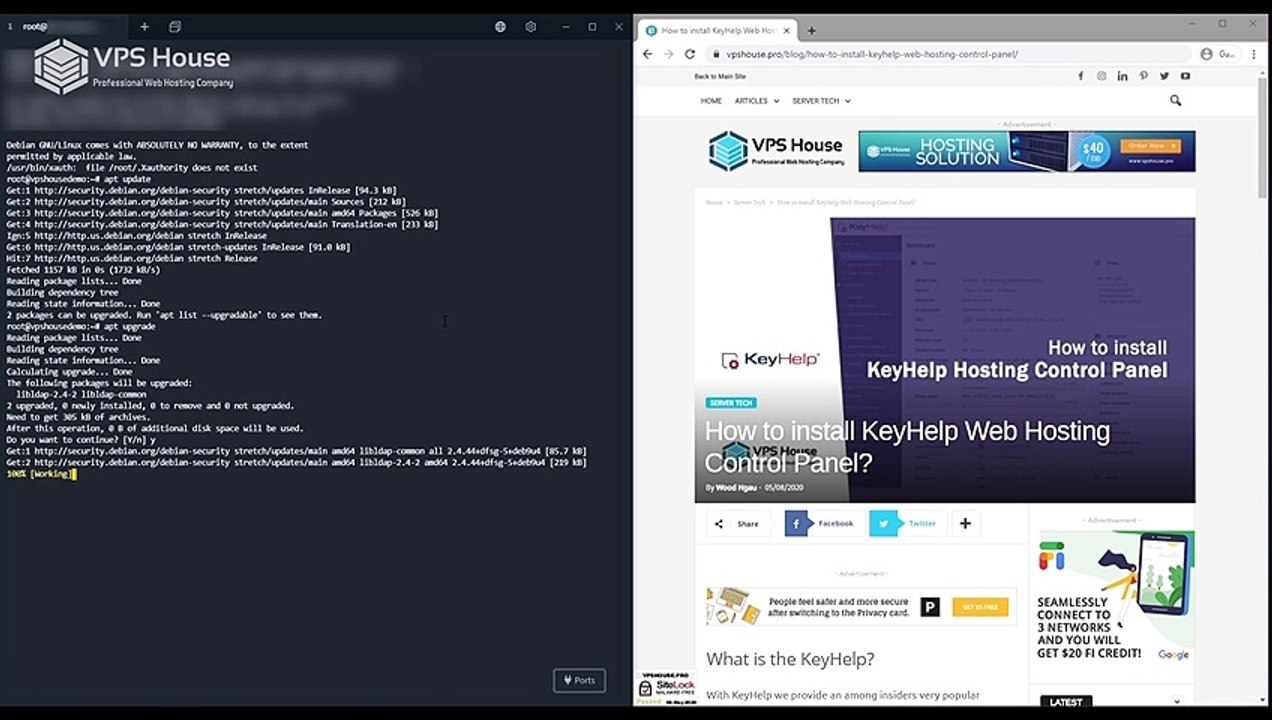This screenshot has width=1272, height=720.
Task: Select the LATEST sidebar tab
Action: click(x=1066, y=701)
